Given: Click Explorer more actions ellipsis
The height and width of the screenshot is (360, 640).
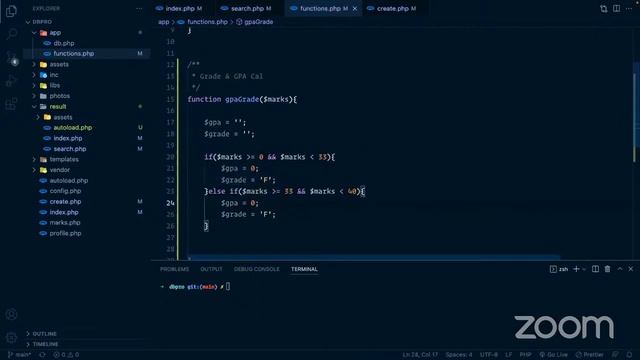Looking at the screenshot, I should [139, 8].
